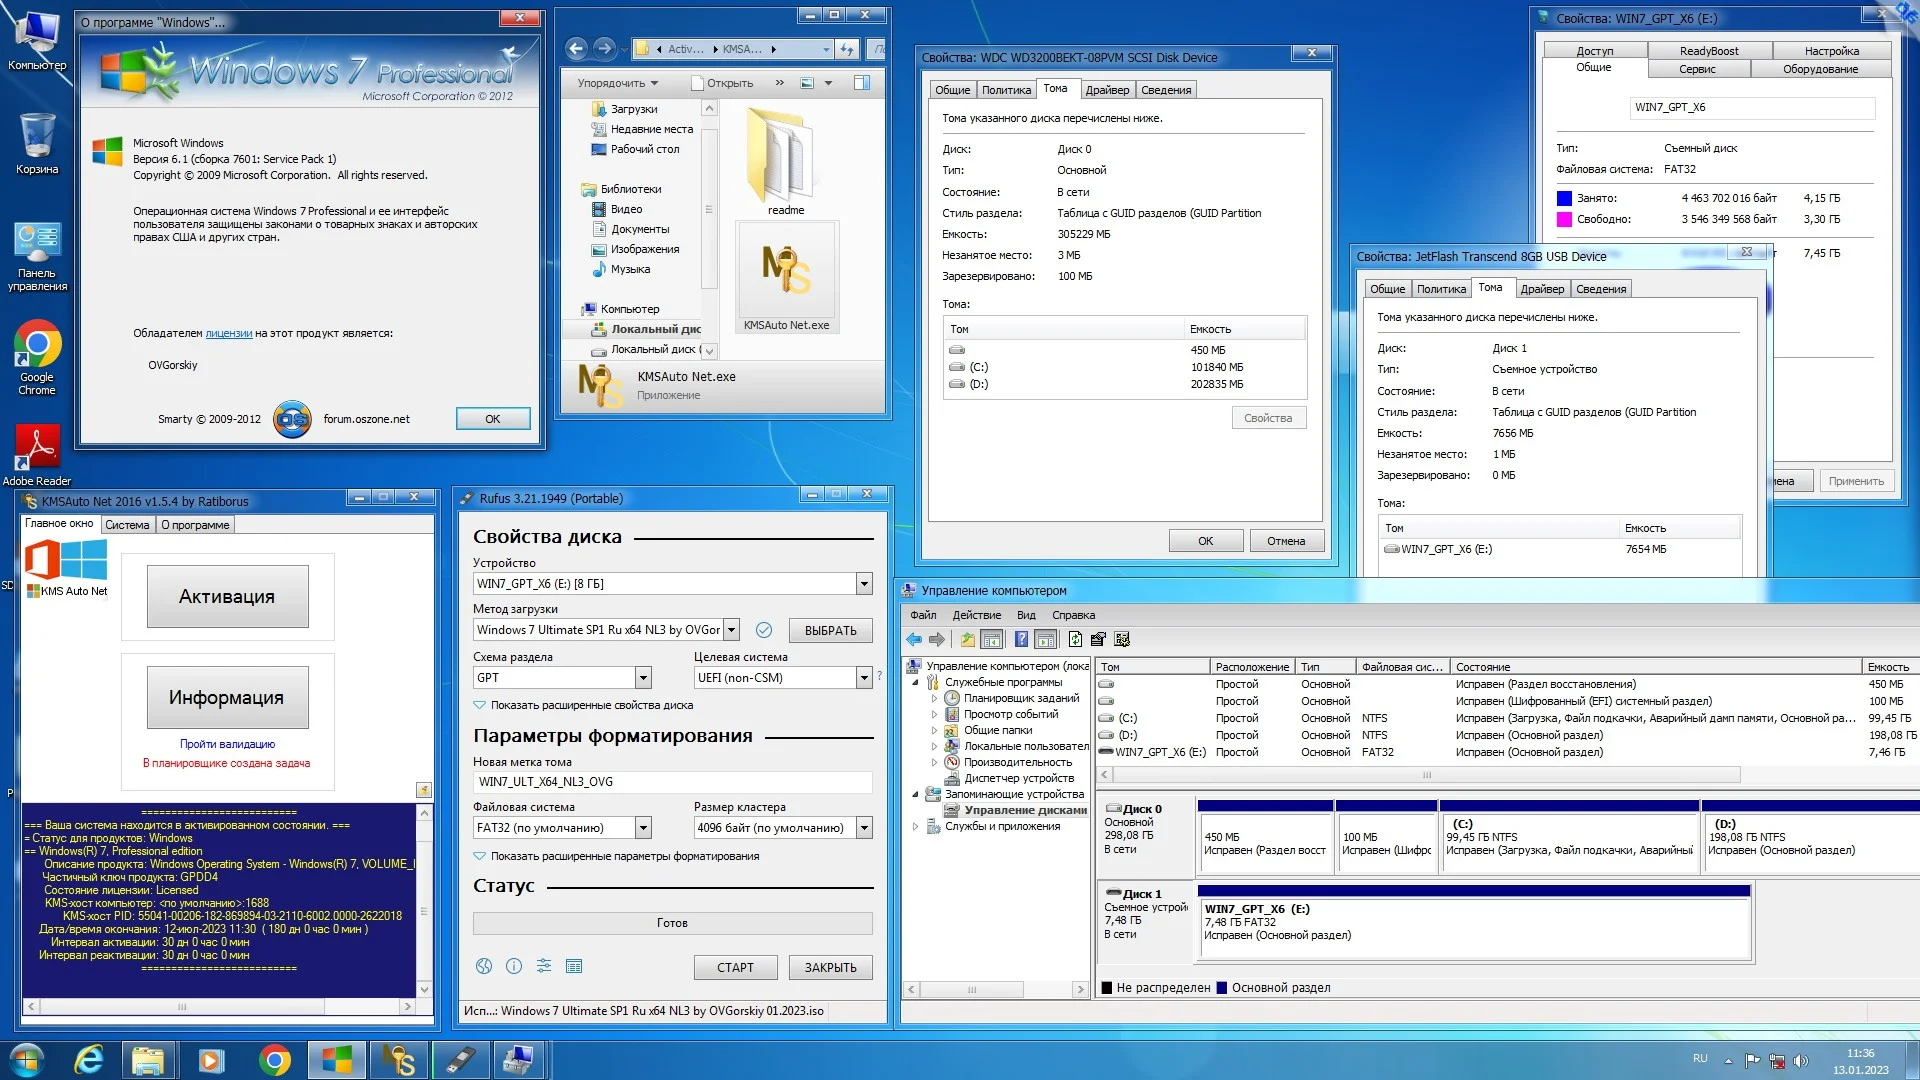Viewport: 1920px width, 1080px height.
Task: Click the blue Занято color swatch
Action: coord(1564,198)
